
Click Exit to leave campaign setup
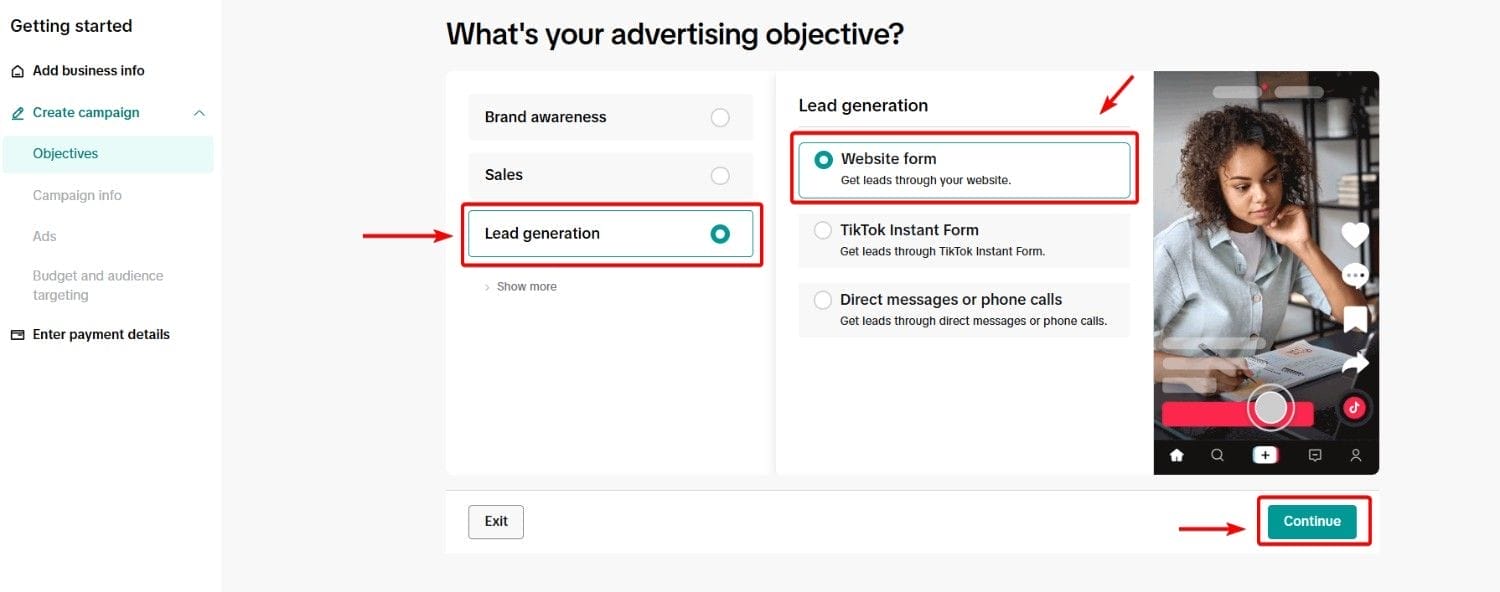click(x=495, y=521)
